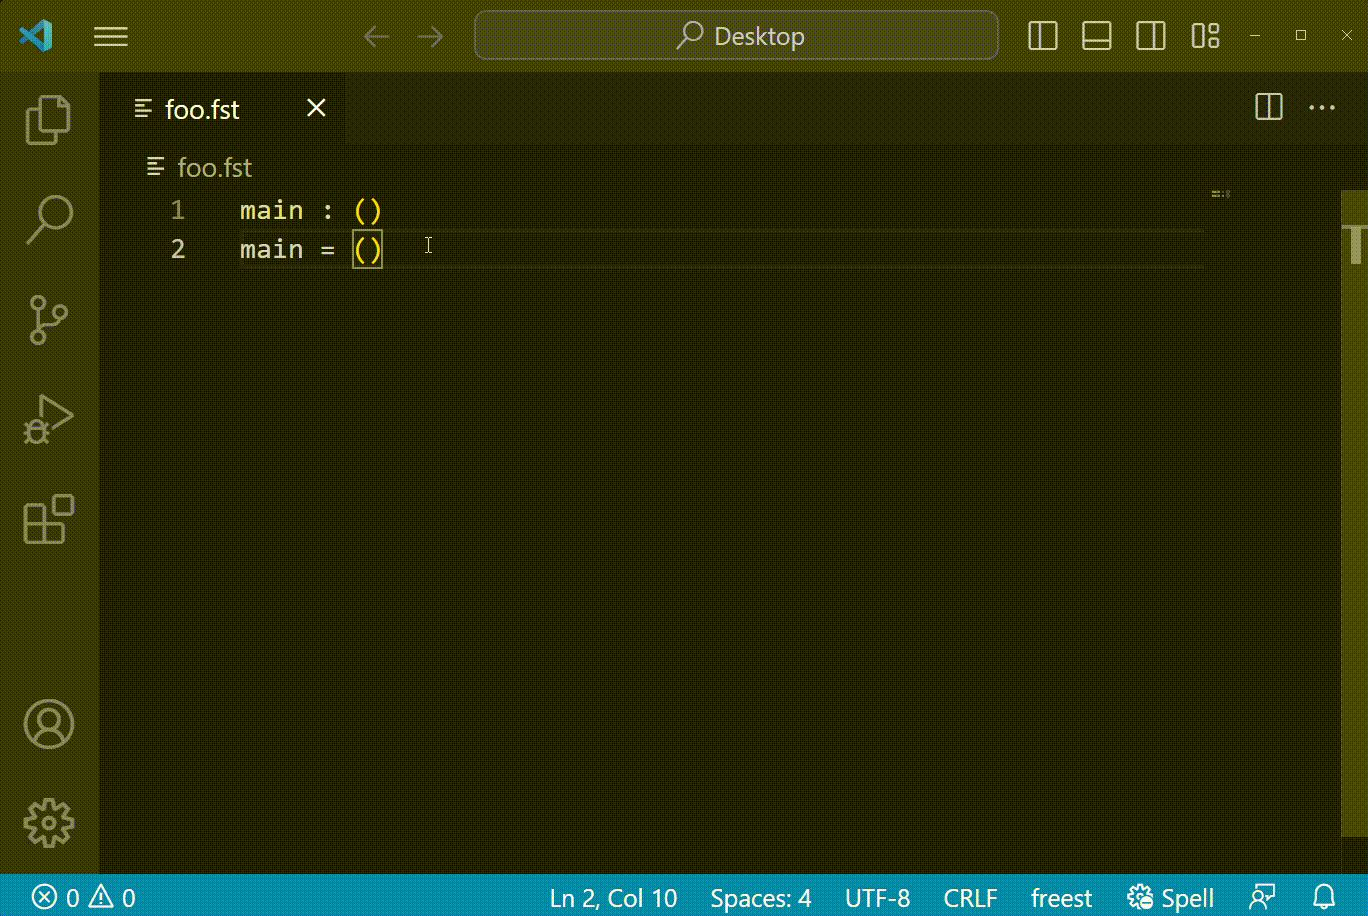Viewport: 1368px width, 916px height.
Task: Toggle the panel visibility
Action: tap(1096, 36)
